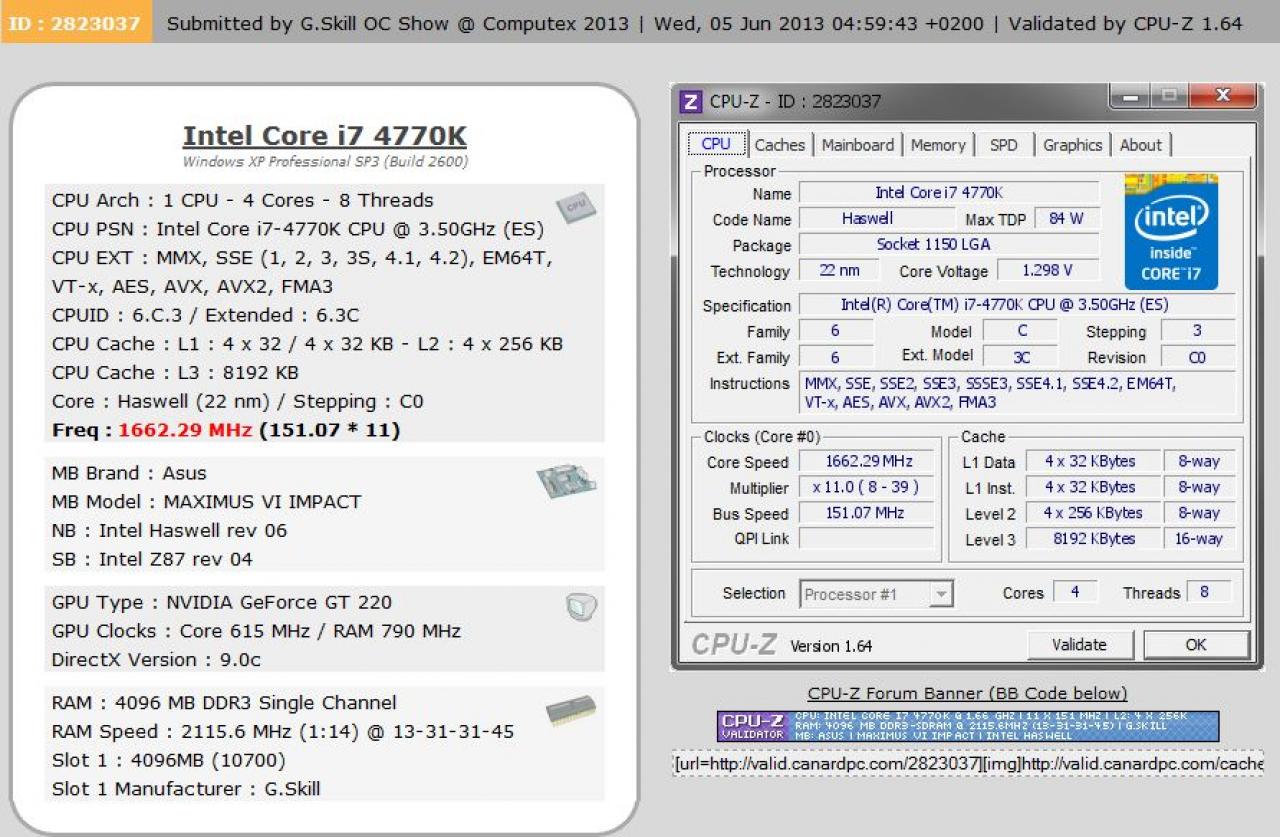Open the About tab
The width and height of the screenshot is (1280, 837).
[1141, 145]
